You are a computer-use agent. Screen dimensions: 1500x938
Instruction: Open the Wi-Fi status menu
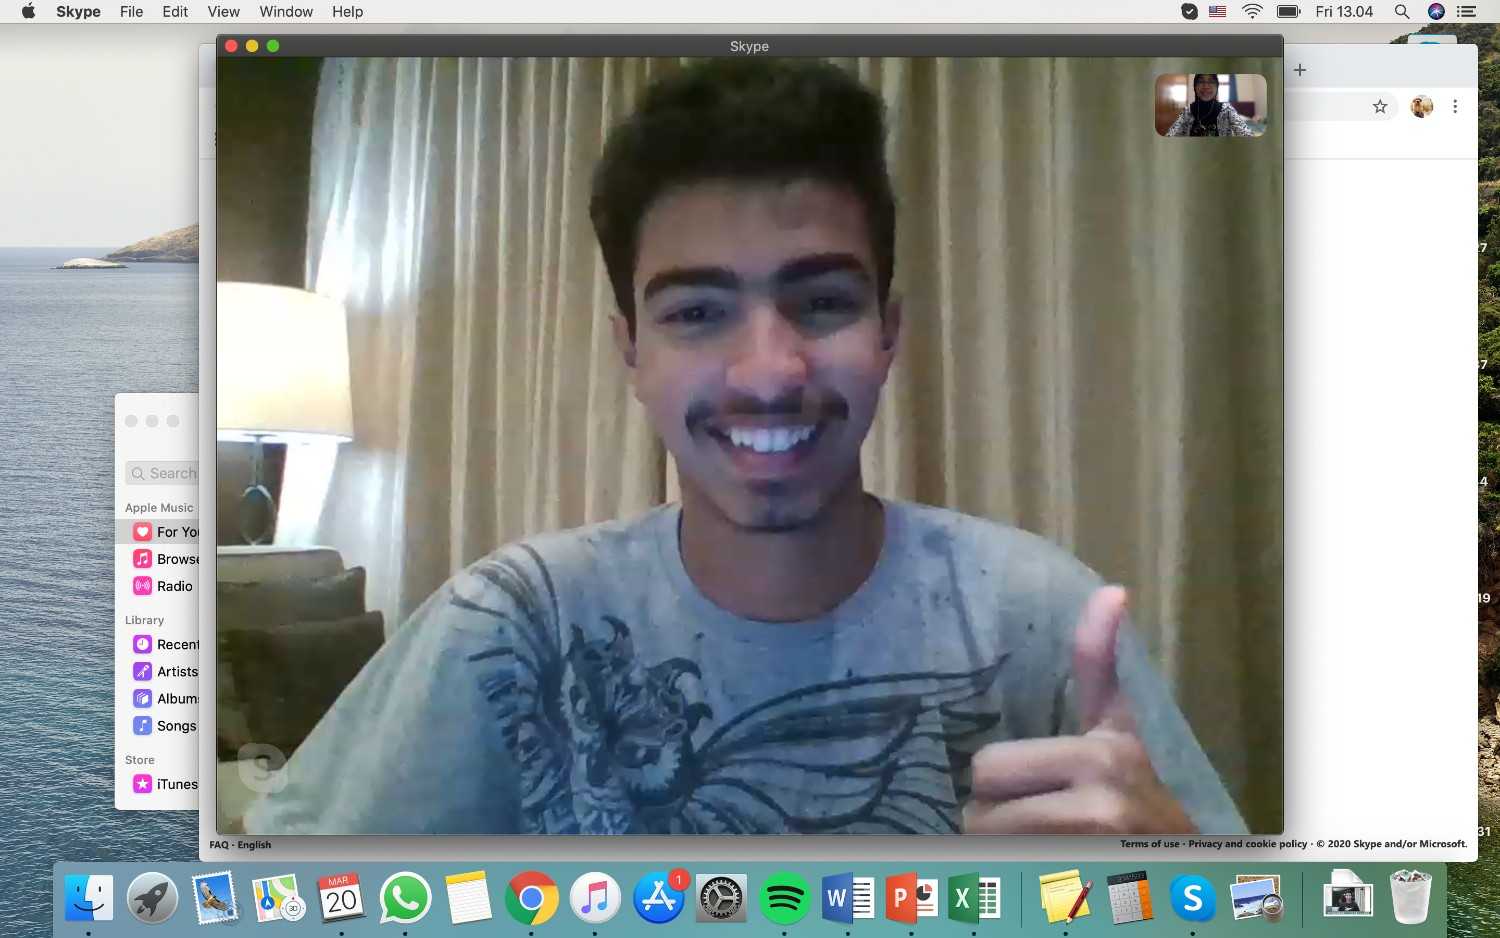pyautogui.click(x=1252, y=12)
